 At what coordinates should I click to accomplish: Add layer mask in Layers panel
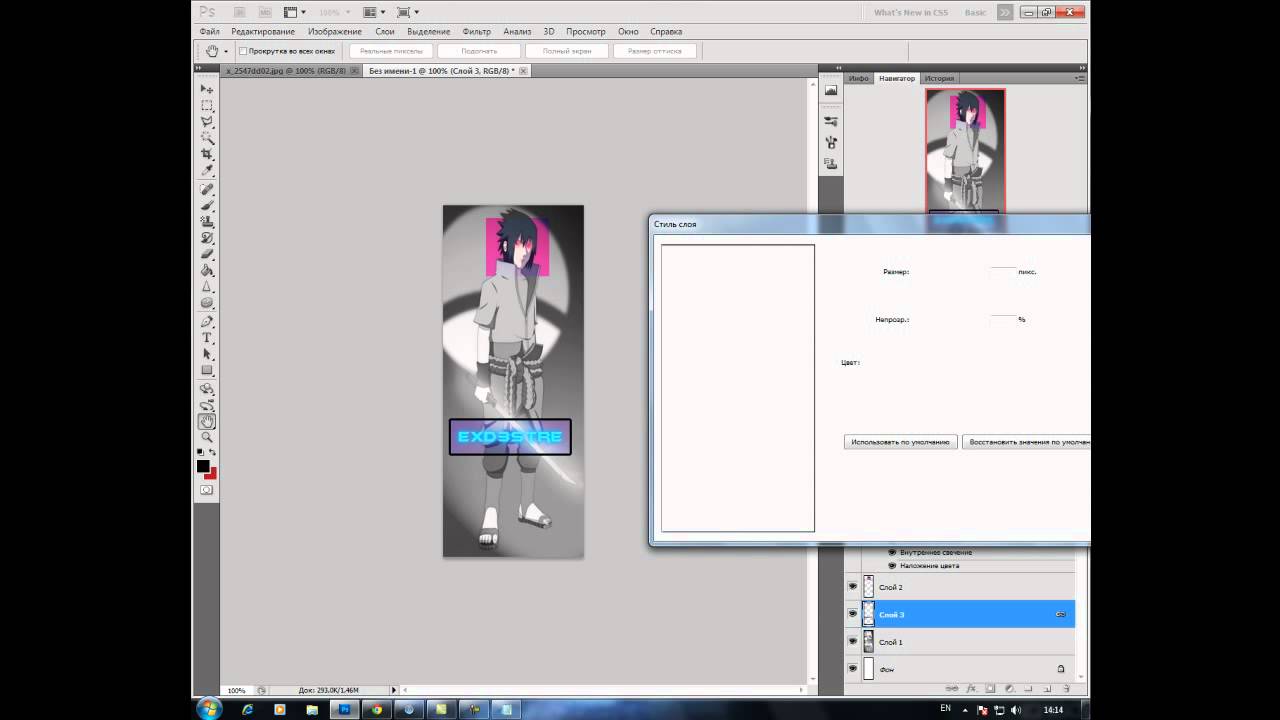tap(990, 688)
